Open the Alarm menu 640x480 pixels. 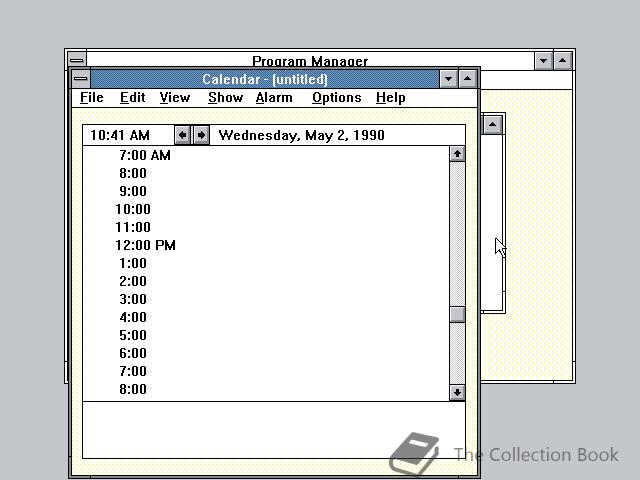pyautogui.click(x=274, y=98)
